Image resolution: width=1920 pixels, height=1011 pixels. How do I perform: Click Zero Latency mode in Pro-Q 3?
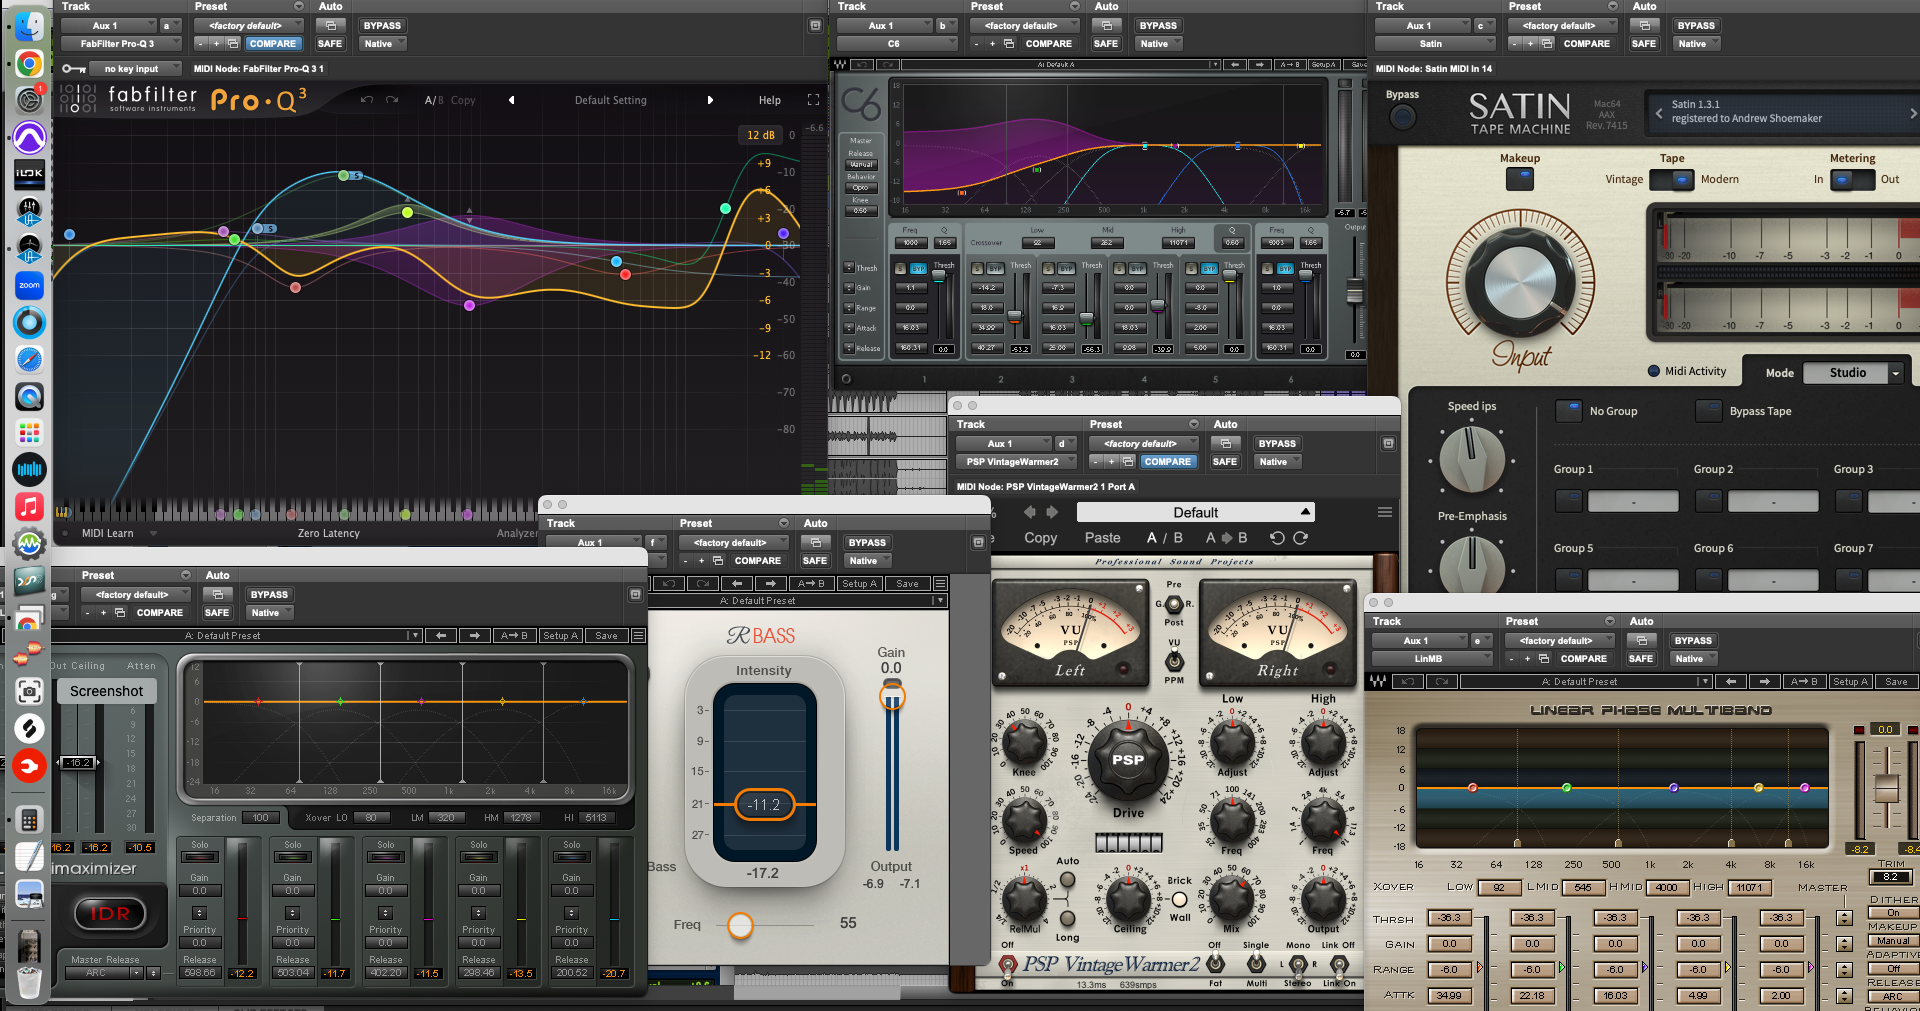coord(328,533)
